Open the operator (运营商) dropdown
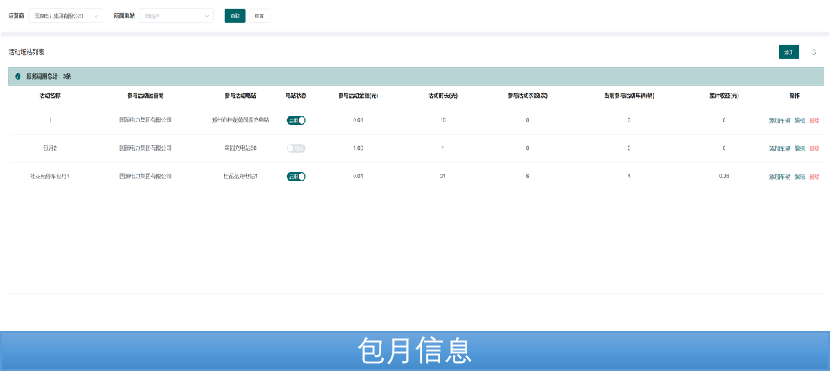 66,16
